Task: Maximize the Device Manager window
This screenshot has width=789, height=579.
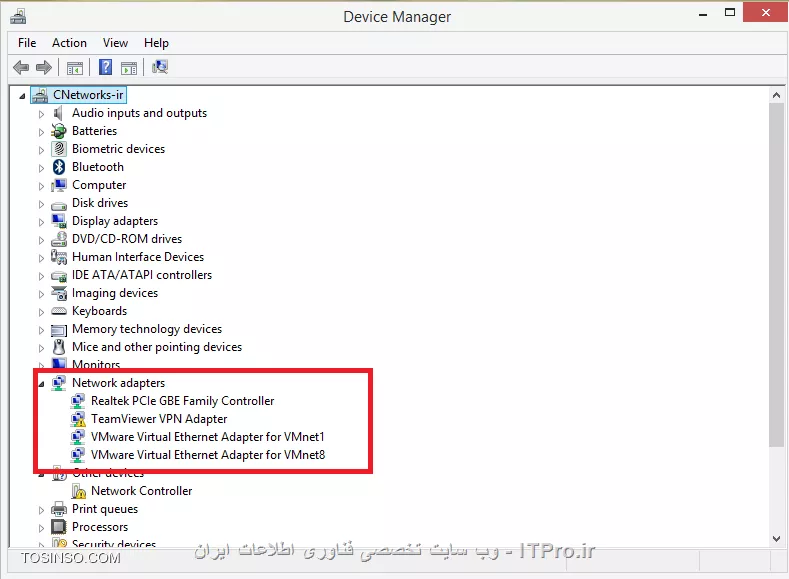Action: click(730, 13)
